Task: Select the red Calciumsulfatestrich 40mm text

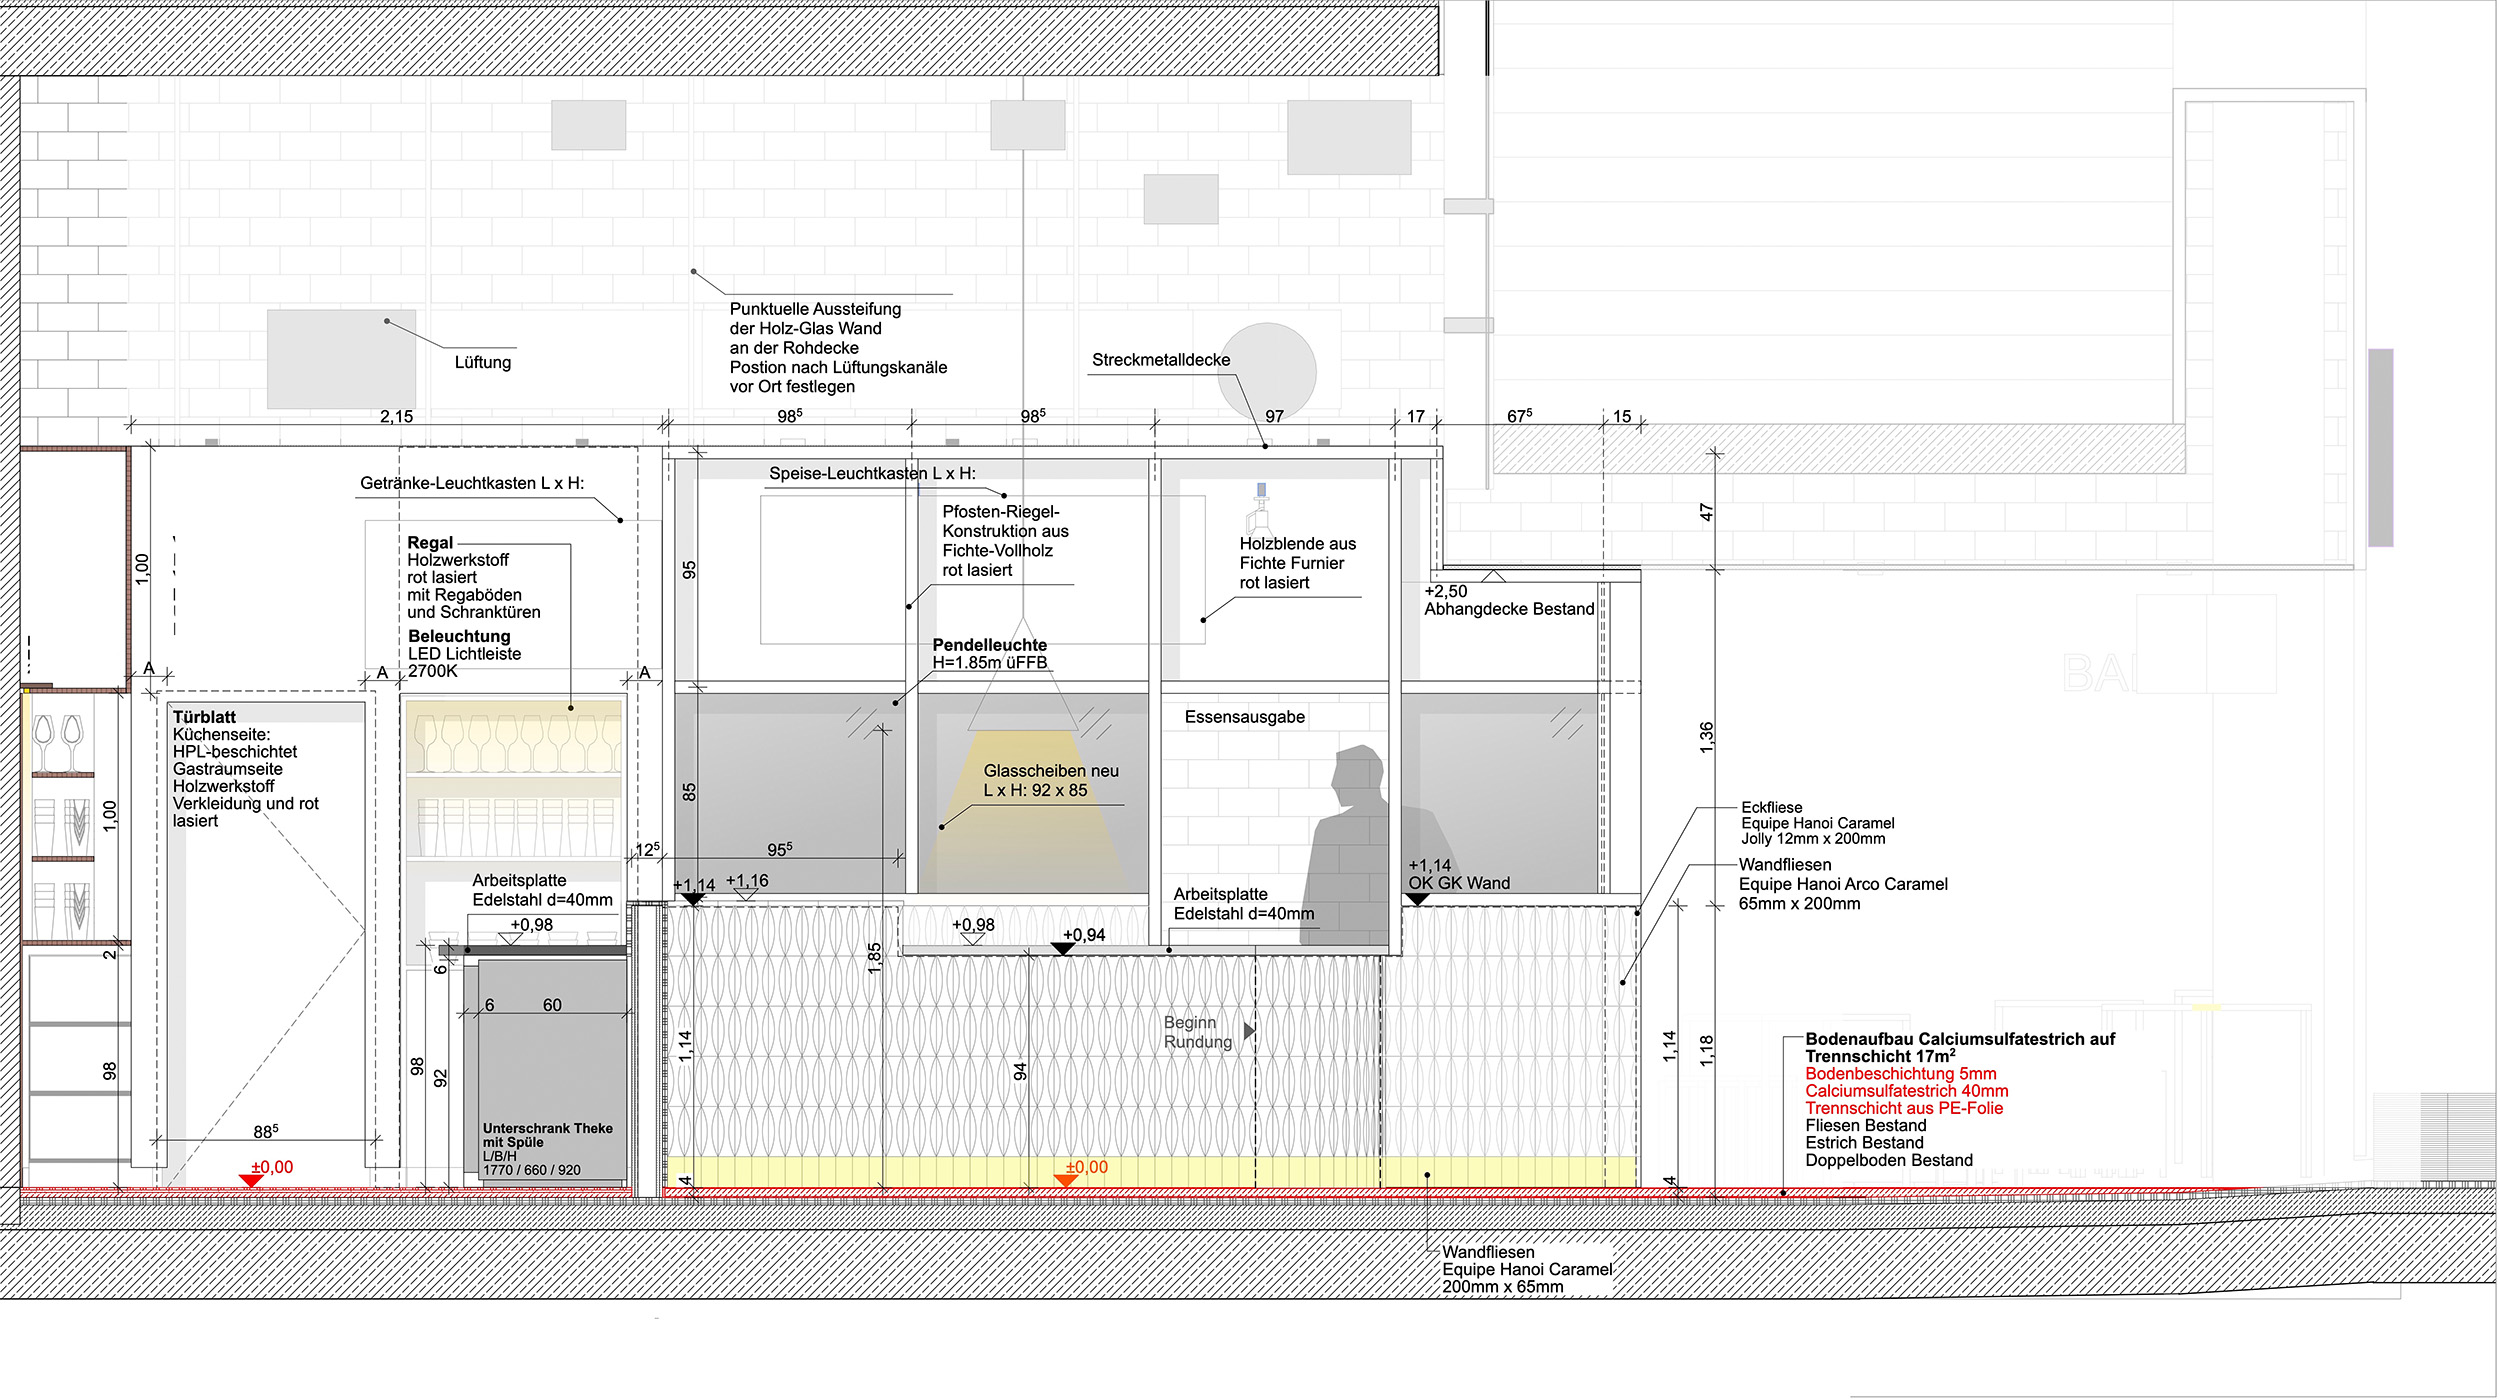Action: pyautogui.click(x=1906, y=1091)
